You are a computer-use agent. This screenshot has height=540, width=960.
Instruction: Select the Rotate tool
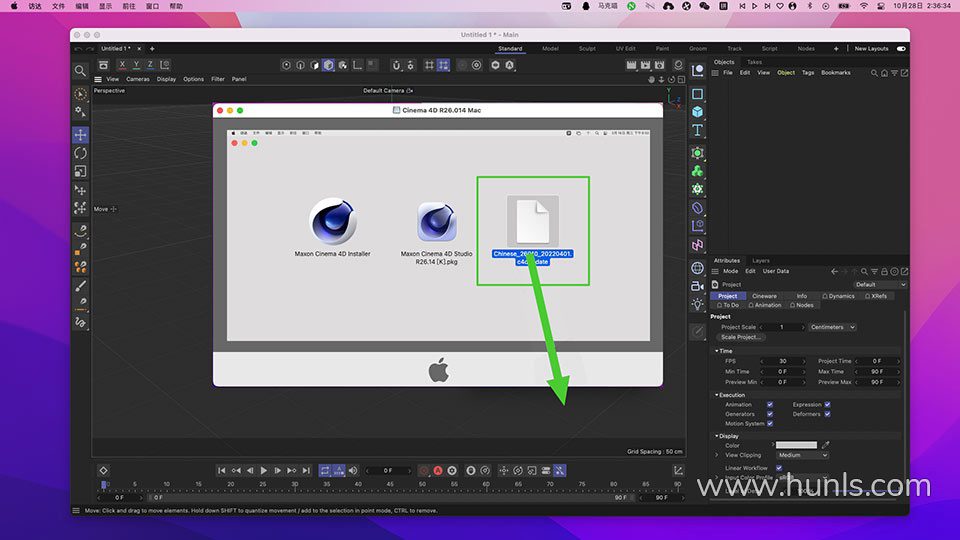tap(80, 153)
